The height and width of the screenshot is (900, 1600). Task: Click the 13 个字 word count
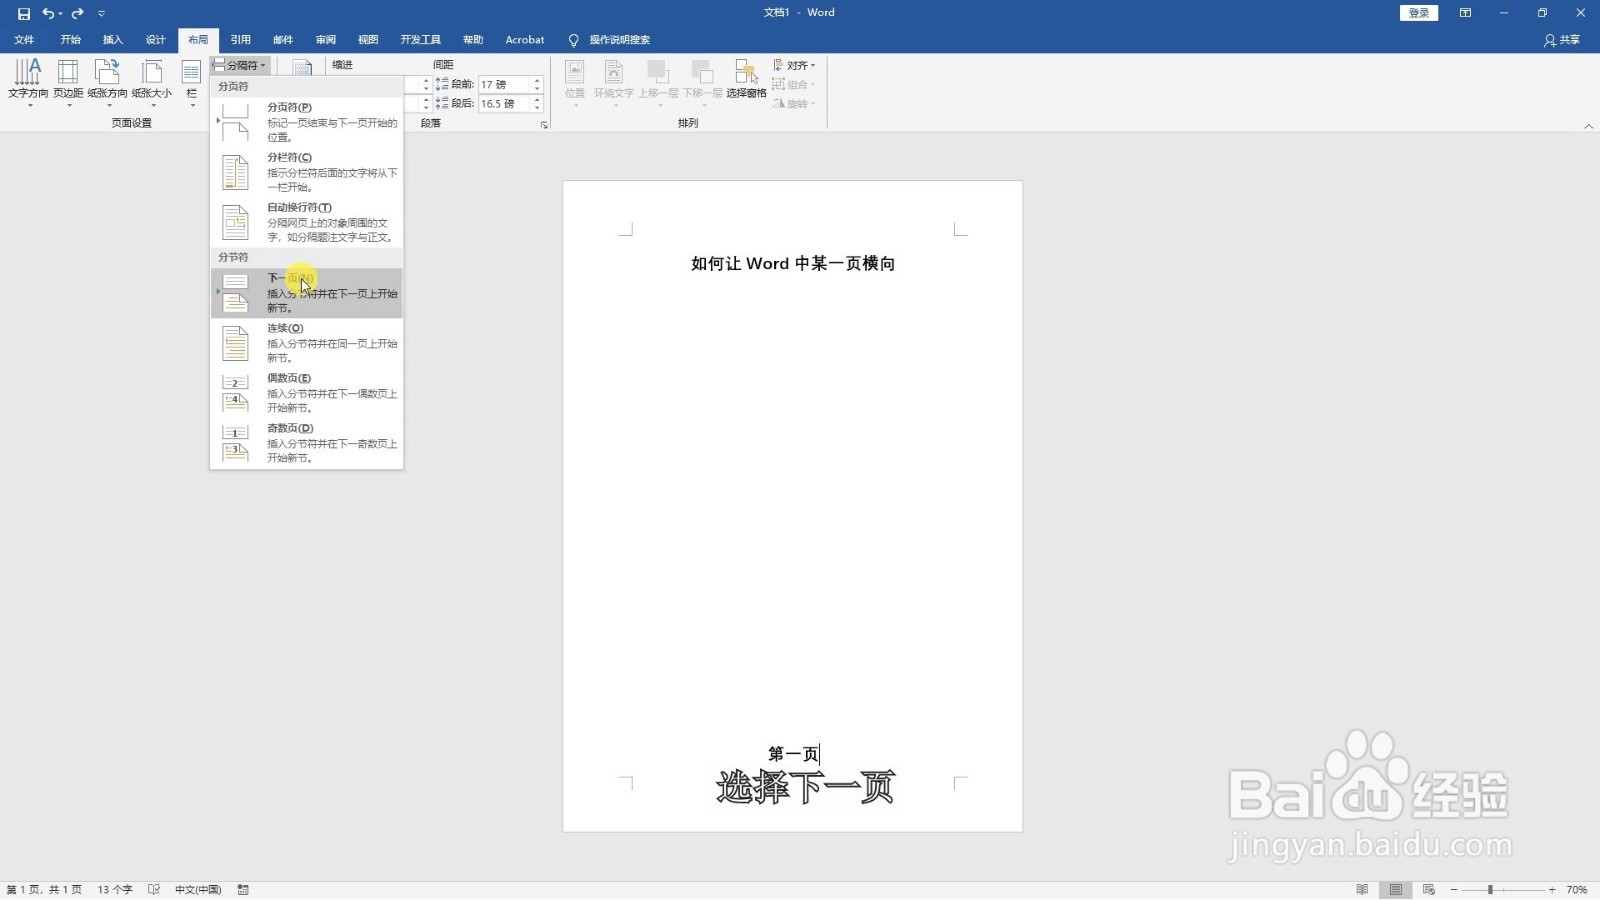[115, 890]
